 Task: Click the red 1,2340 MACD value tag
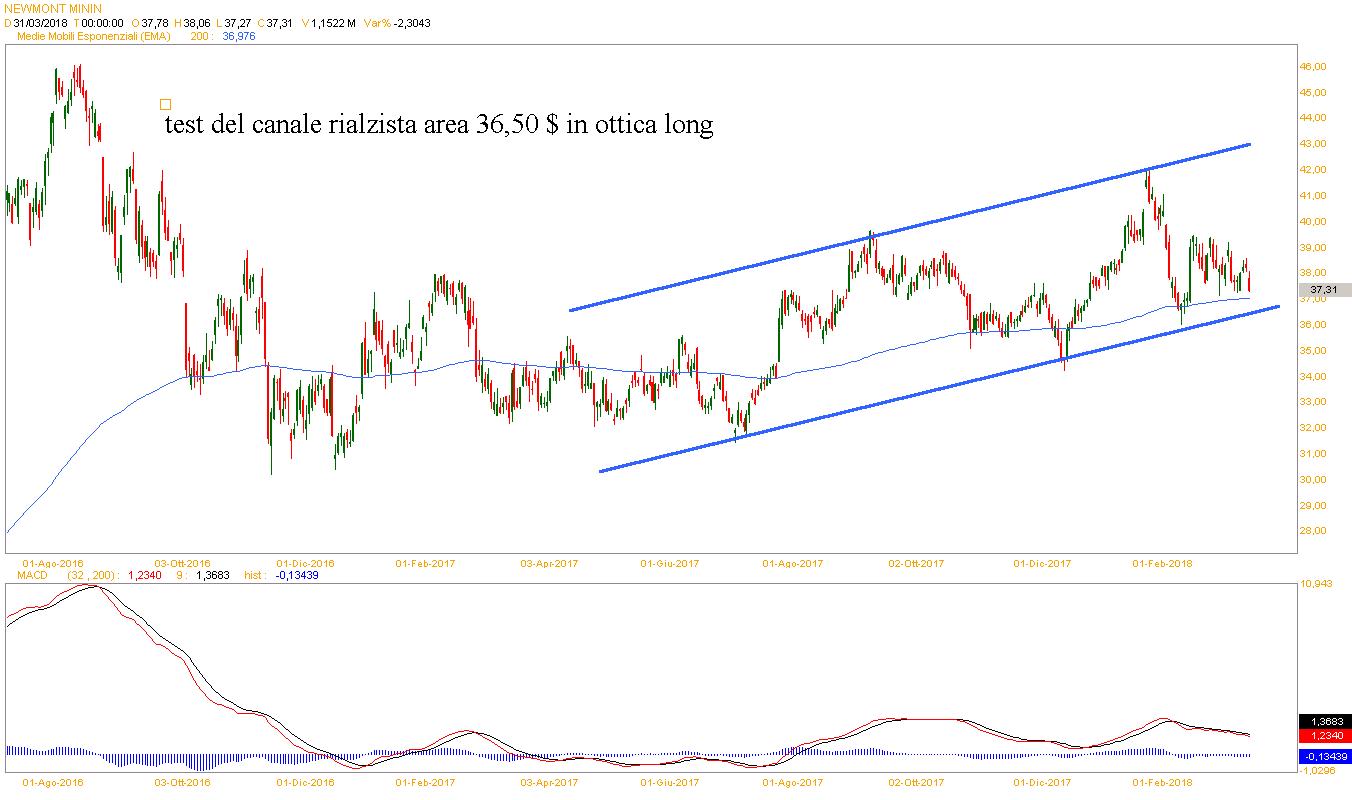point(1324,735)
